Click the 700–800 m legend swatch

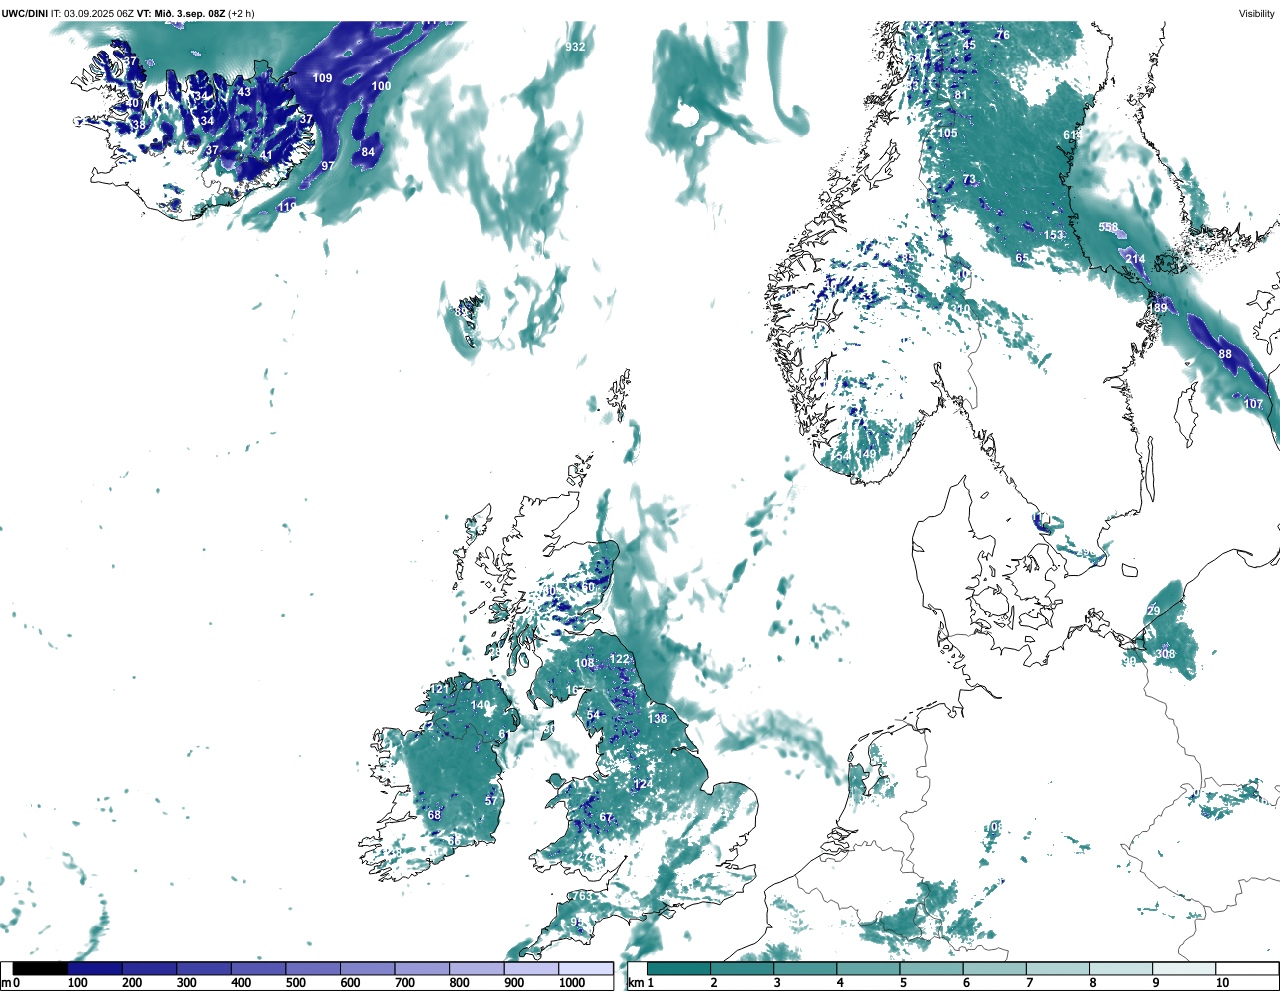point(422,968)
